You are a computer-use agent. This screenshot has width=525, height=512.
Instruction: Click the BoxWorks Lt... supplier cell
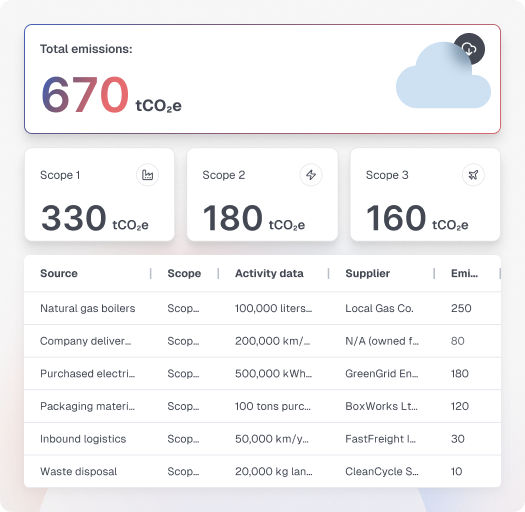tap(381, 406)
